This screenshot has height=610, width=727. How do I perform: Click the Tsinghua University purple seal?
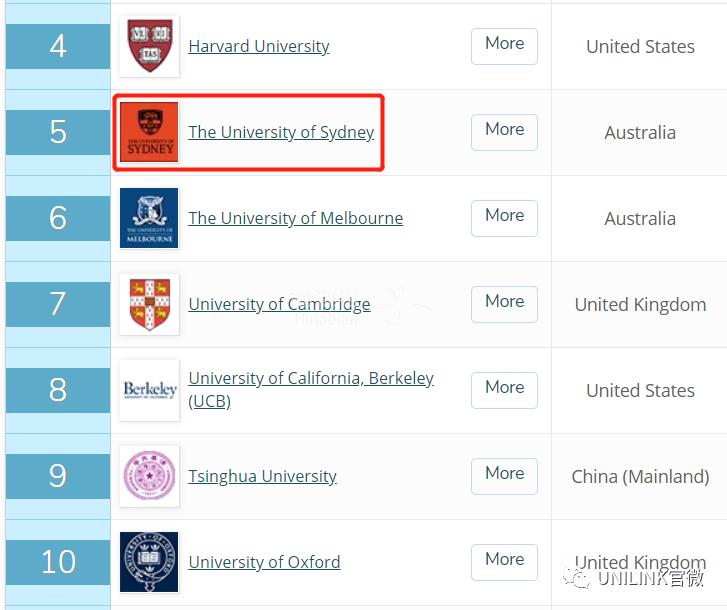click(149, 477)
